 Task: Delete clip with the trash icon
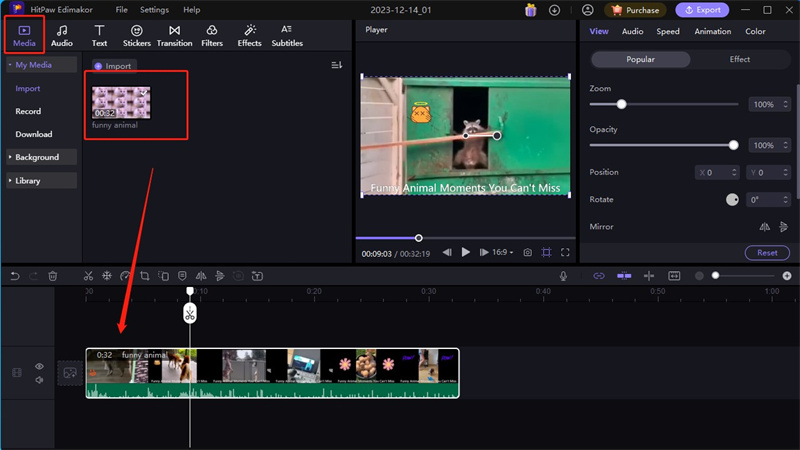click(53, 276)
